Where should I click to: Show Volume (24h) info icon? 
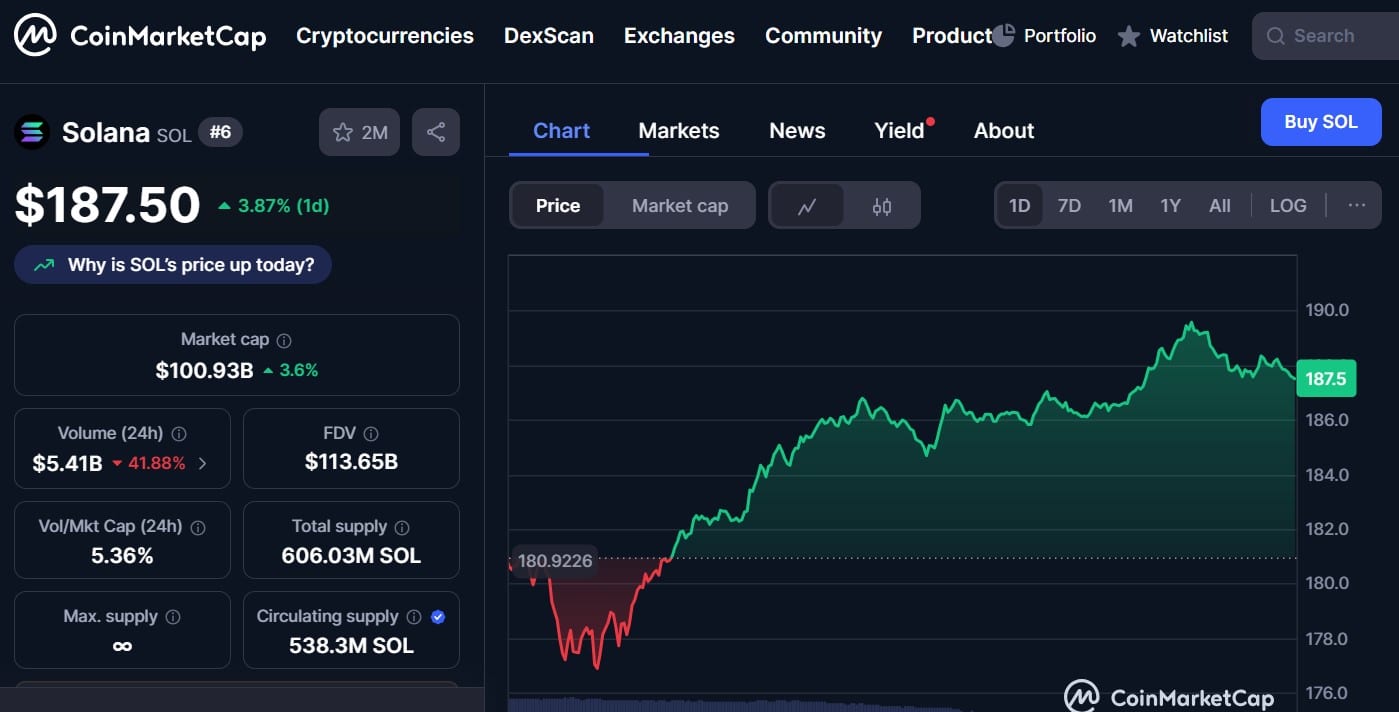tap(179, 434)
